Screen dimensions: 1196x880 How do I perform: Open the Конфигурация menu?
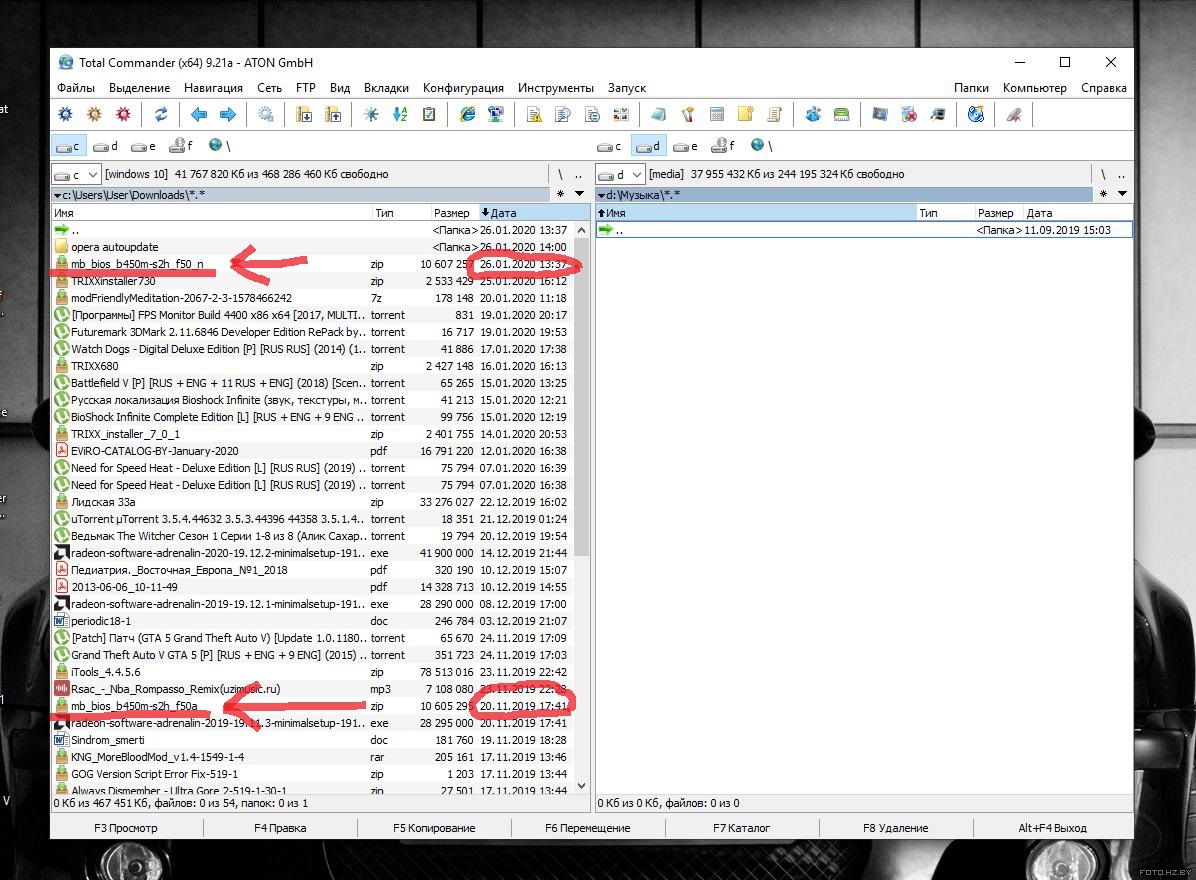[x=463, y=88]
